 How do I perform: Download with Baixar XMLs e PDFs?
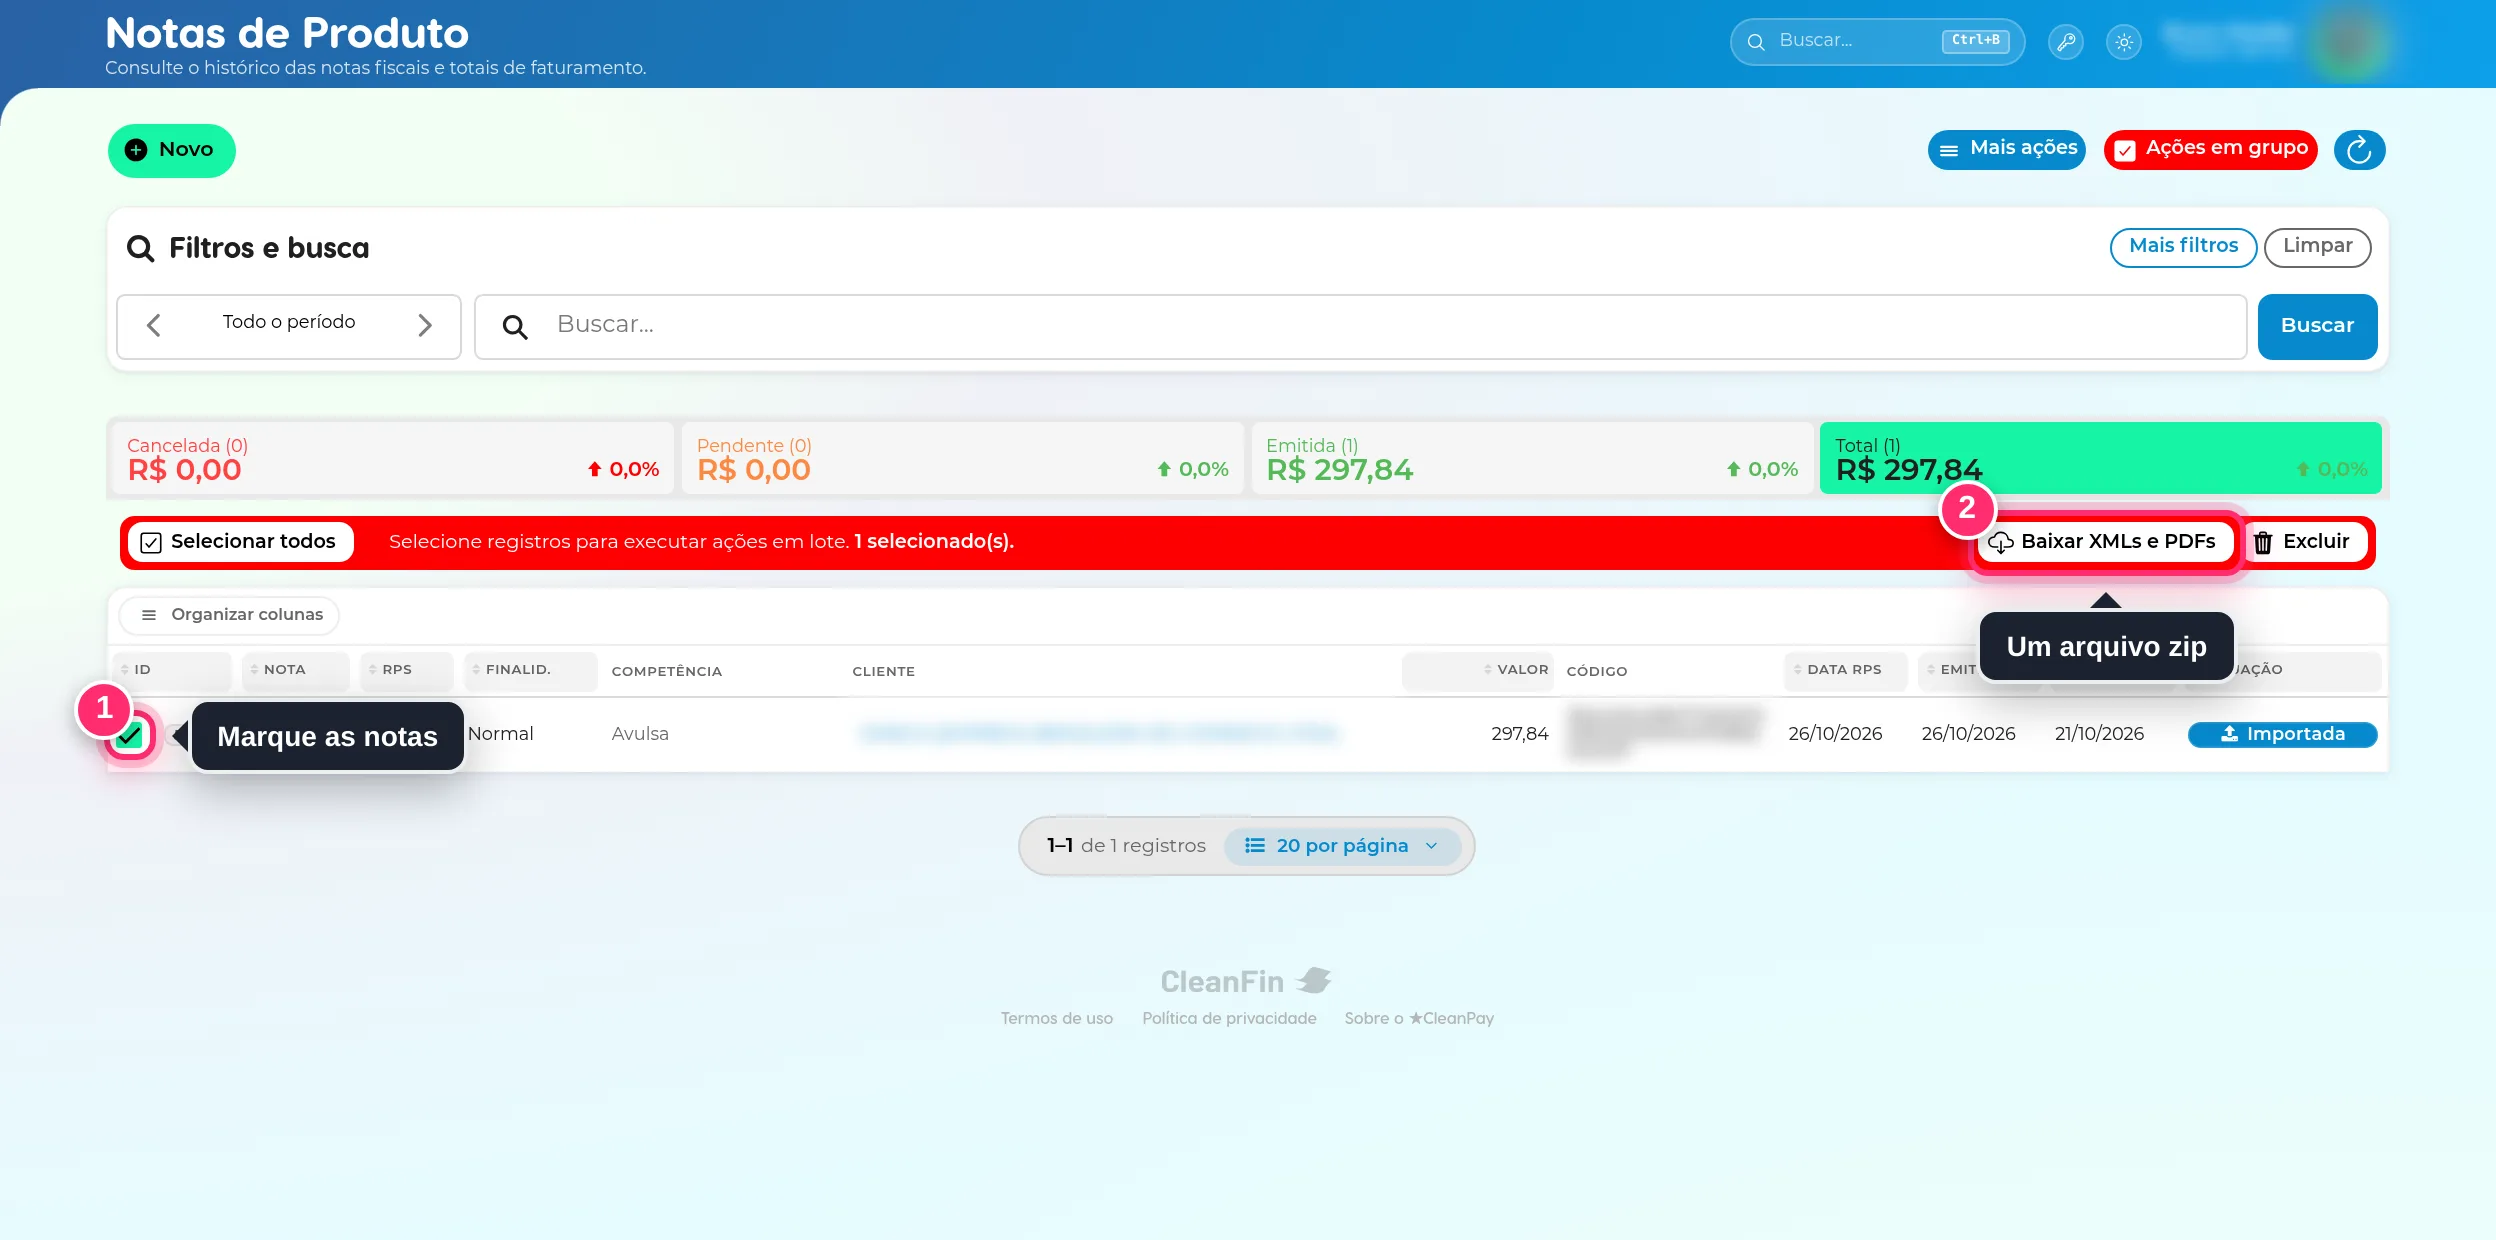[2104, 542]
